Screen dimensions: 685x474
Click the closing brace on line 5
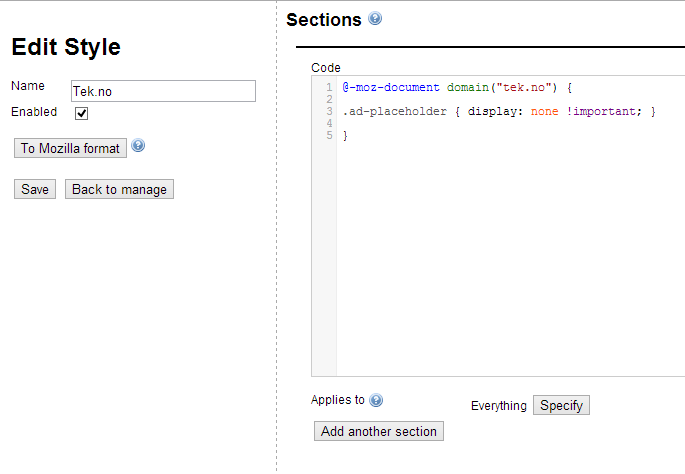[x=346, y=136]
